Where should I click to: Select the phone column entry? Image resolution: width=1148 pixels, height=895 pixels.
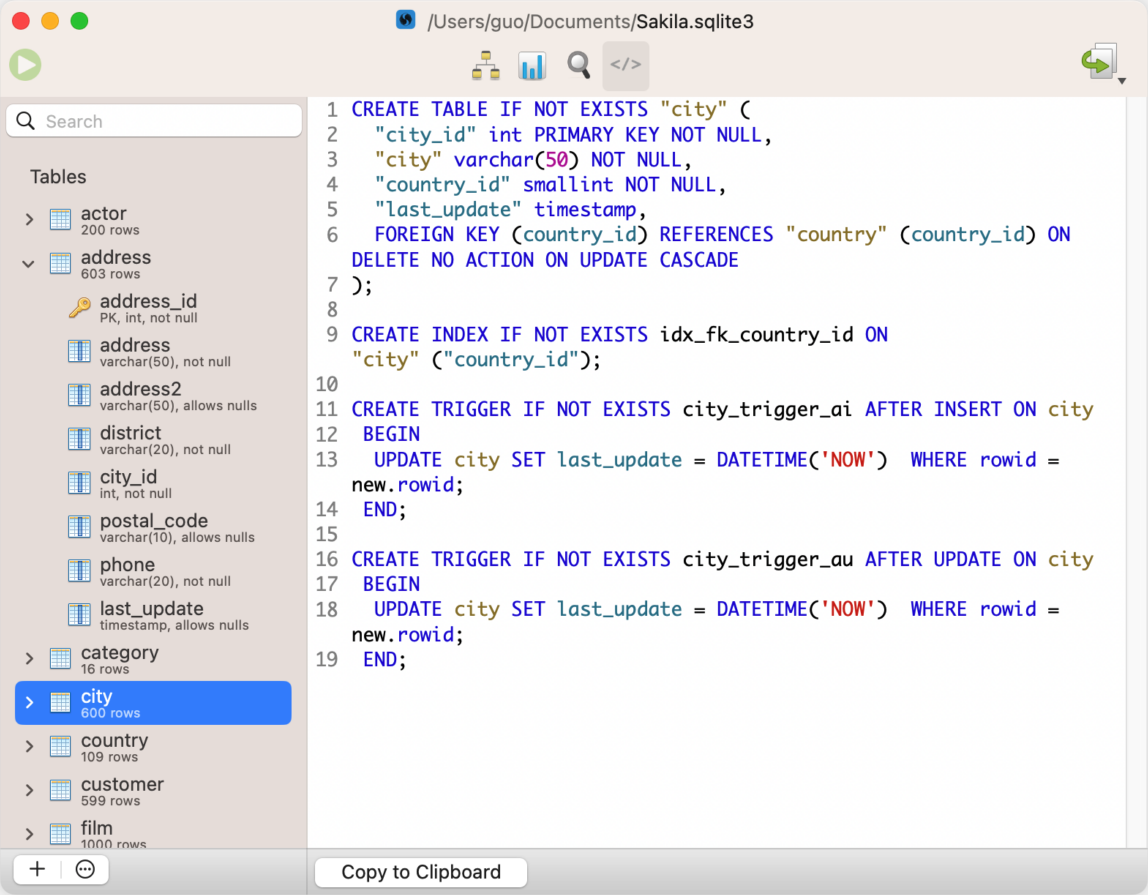153,571
